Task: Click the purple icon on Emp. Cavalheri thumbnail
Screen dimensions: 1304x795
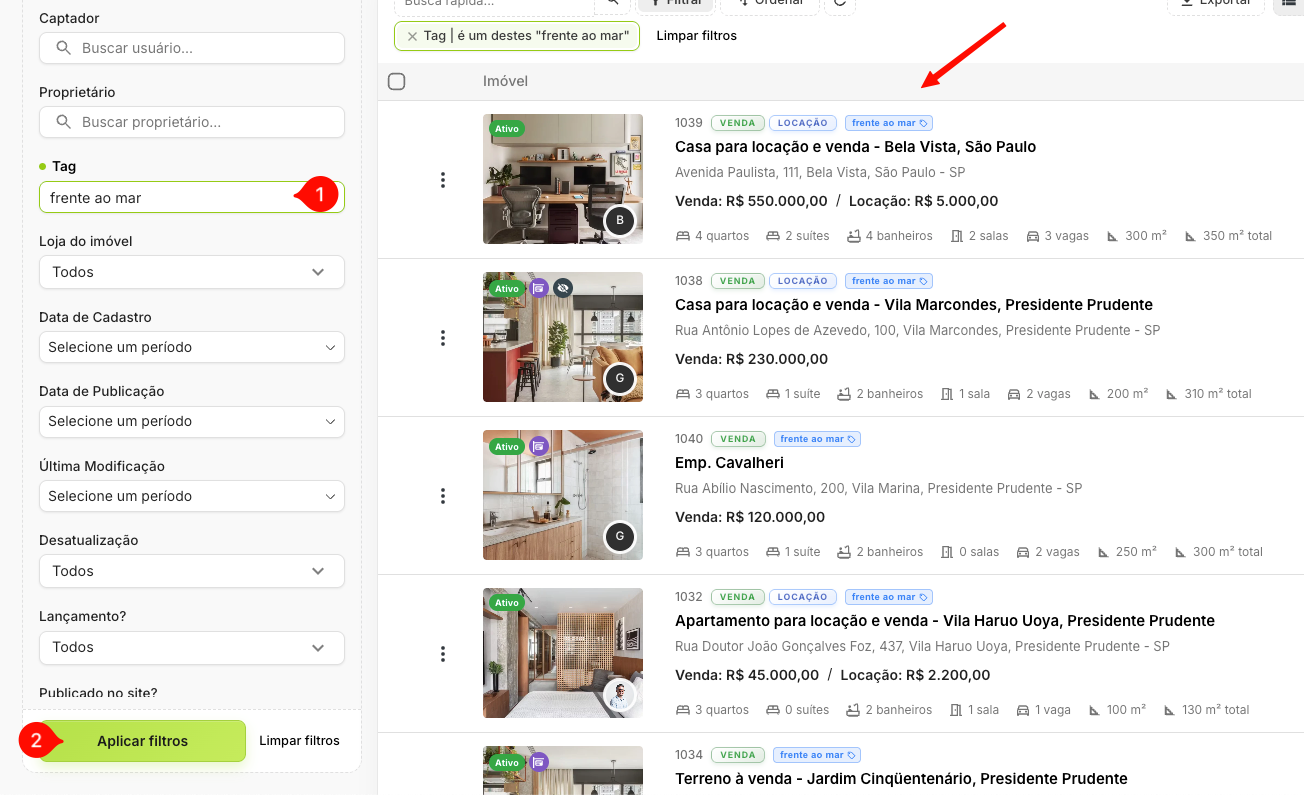Action: 539,446
